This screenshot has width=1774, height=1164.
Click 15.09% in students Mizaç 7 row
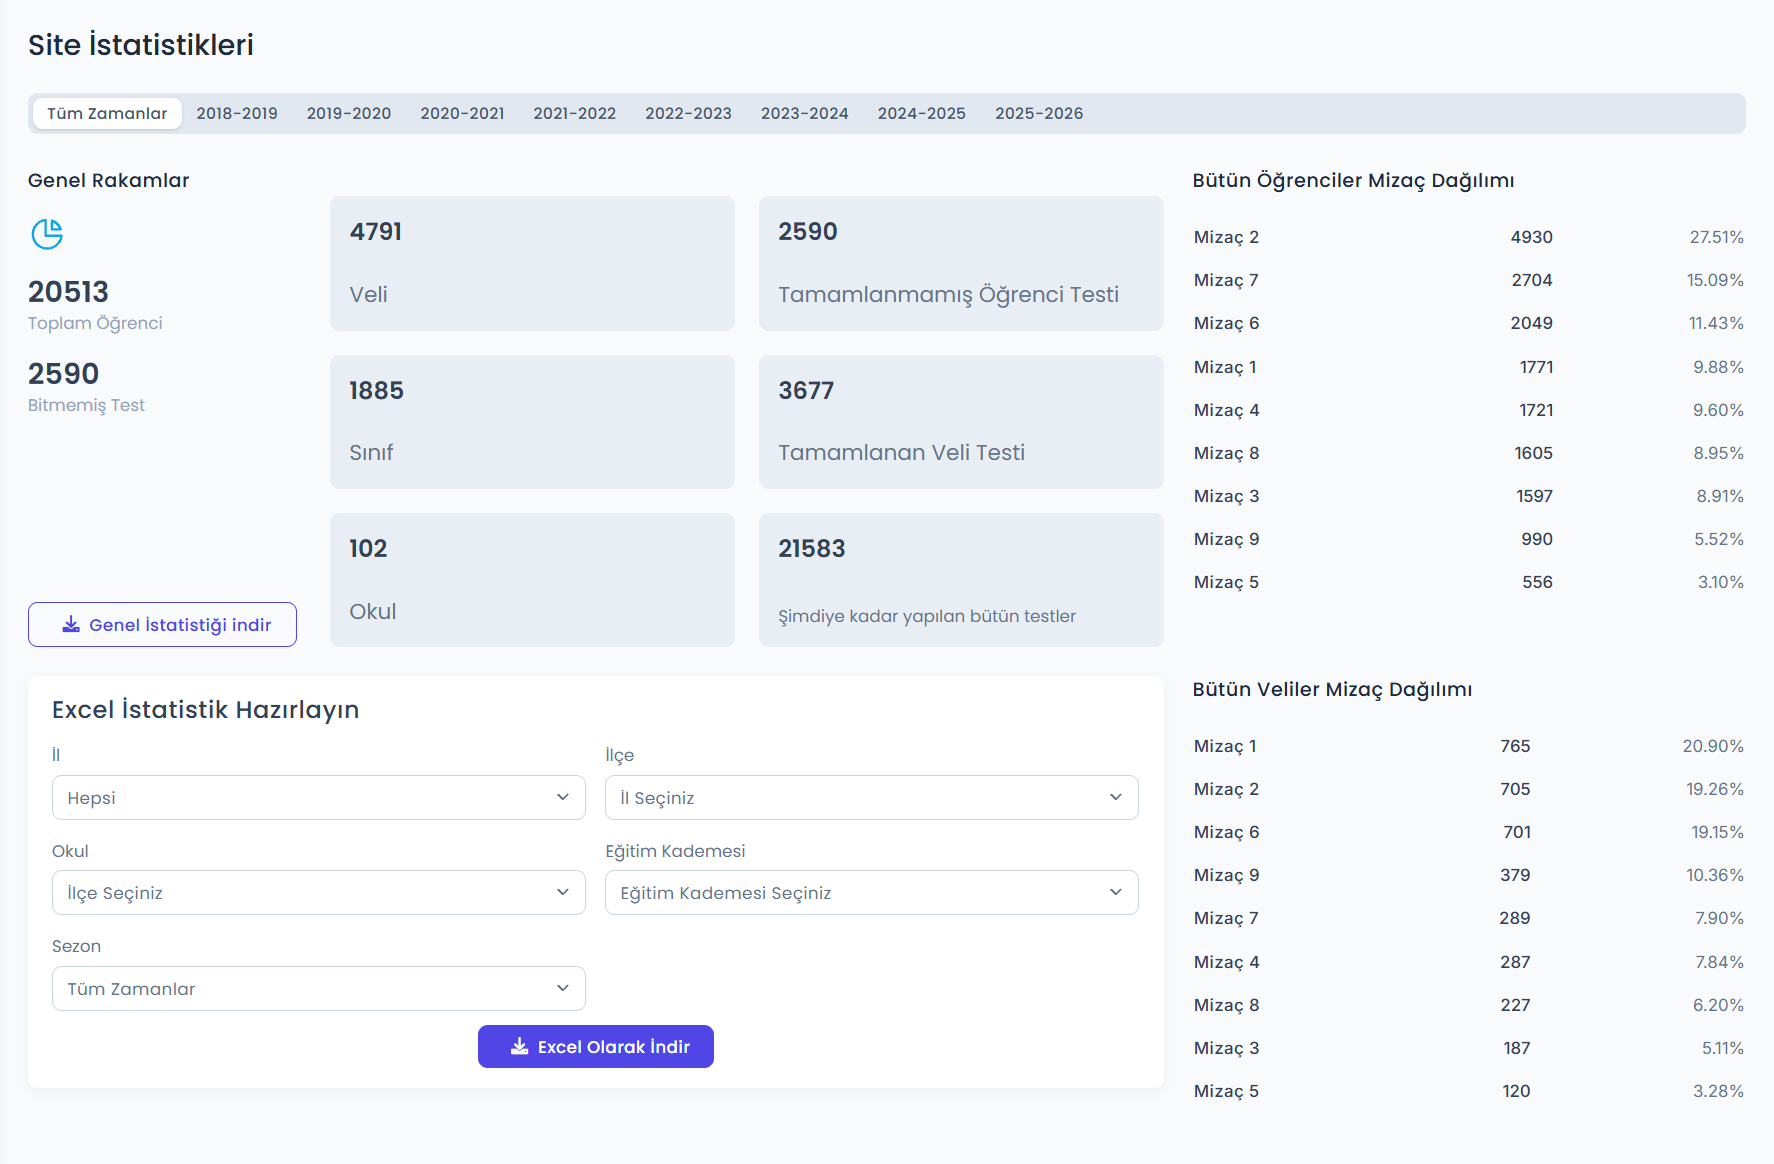point(1715,280)
